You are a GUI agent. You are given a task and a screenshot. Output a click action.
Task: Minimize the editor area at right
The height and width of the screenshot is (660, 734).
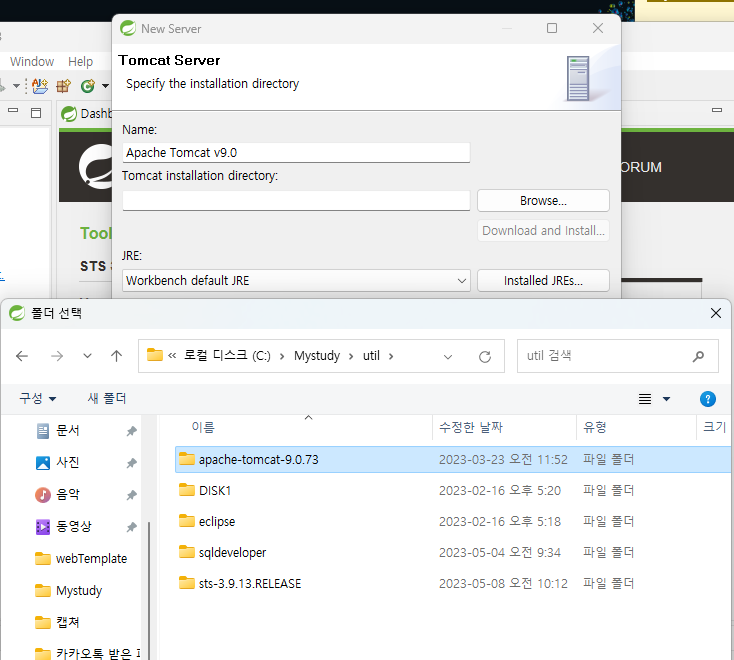click(x=717, y=110)
